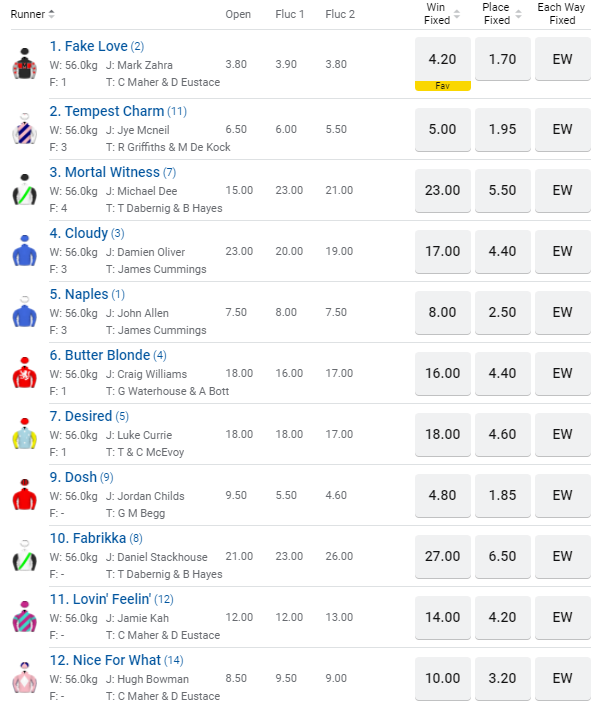Select Tempest Charm place odds 1.95
This screenshot has height=707, width=602.
tap(502, 129)
